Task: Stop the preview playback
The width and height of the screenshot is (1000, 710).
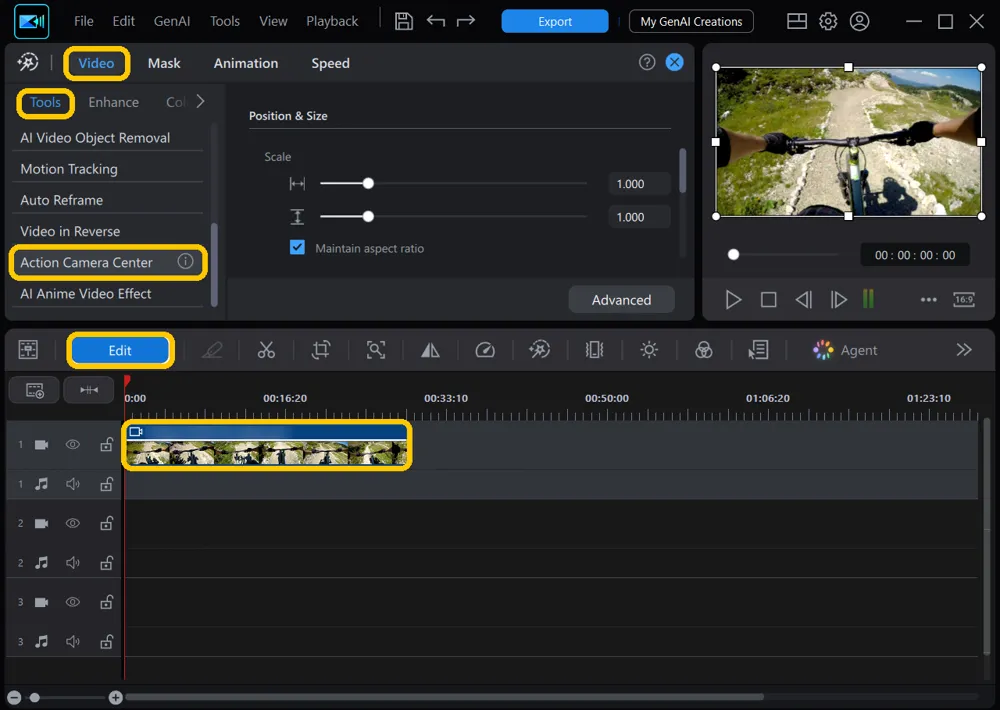Action: 768,299
